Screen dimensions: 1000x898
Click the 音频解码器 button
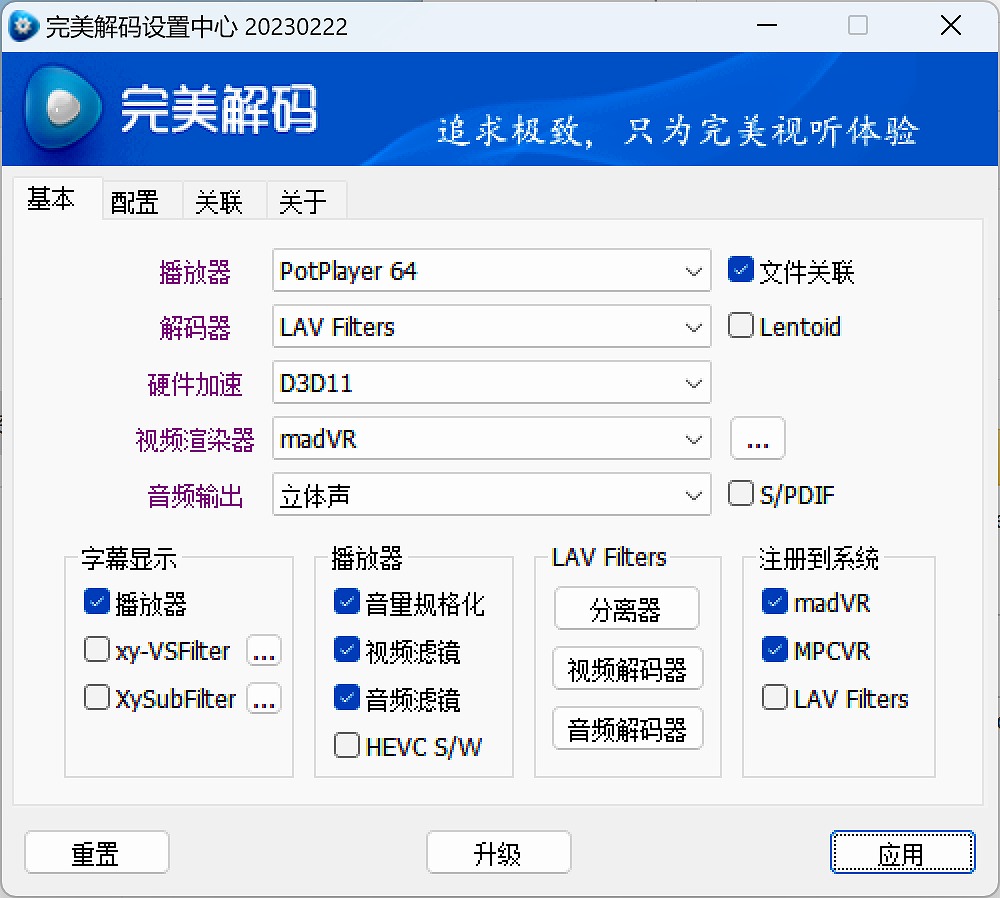click(628, 728)
